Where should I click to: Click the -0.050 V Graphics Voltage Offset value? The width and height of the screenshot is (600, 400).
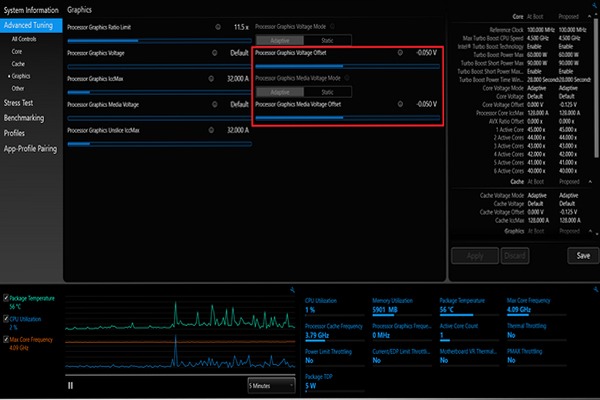[x=426, y=52]
